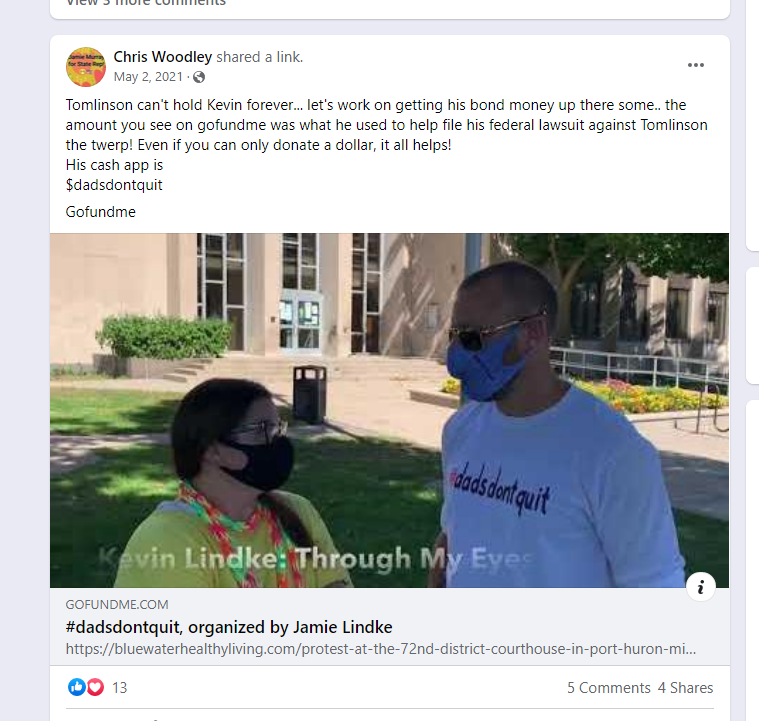The height and width of the screenshot is (721, 759).
Task: Click the blue Like reaction icon
Action: [x=76, y=687]
